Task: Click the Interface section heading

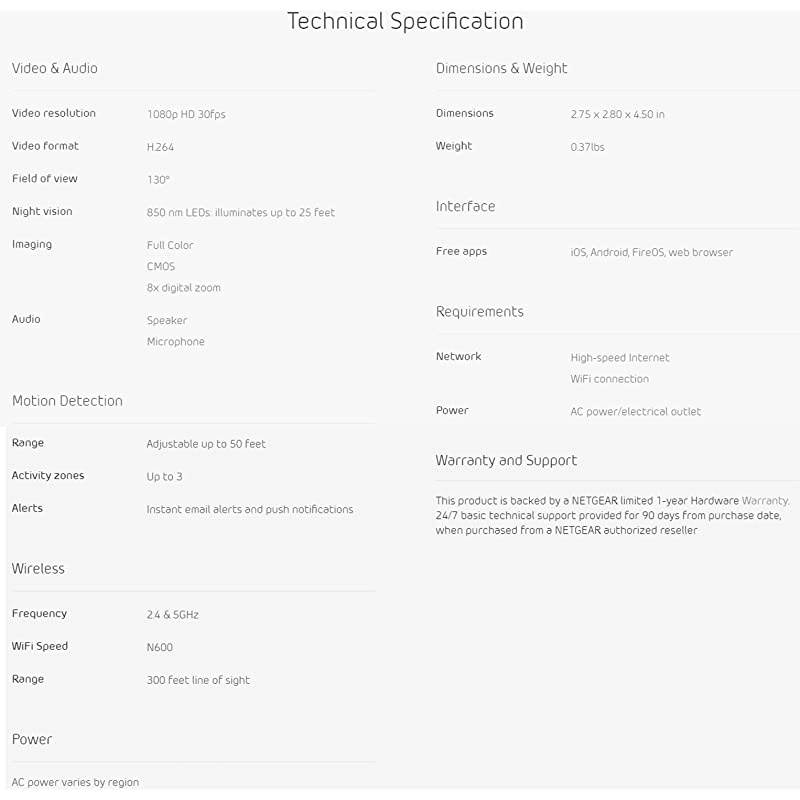Action: point(465,206)
